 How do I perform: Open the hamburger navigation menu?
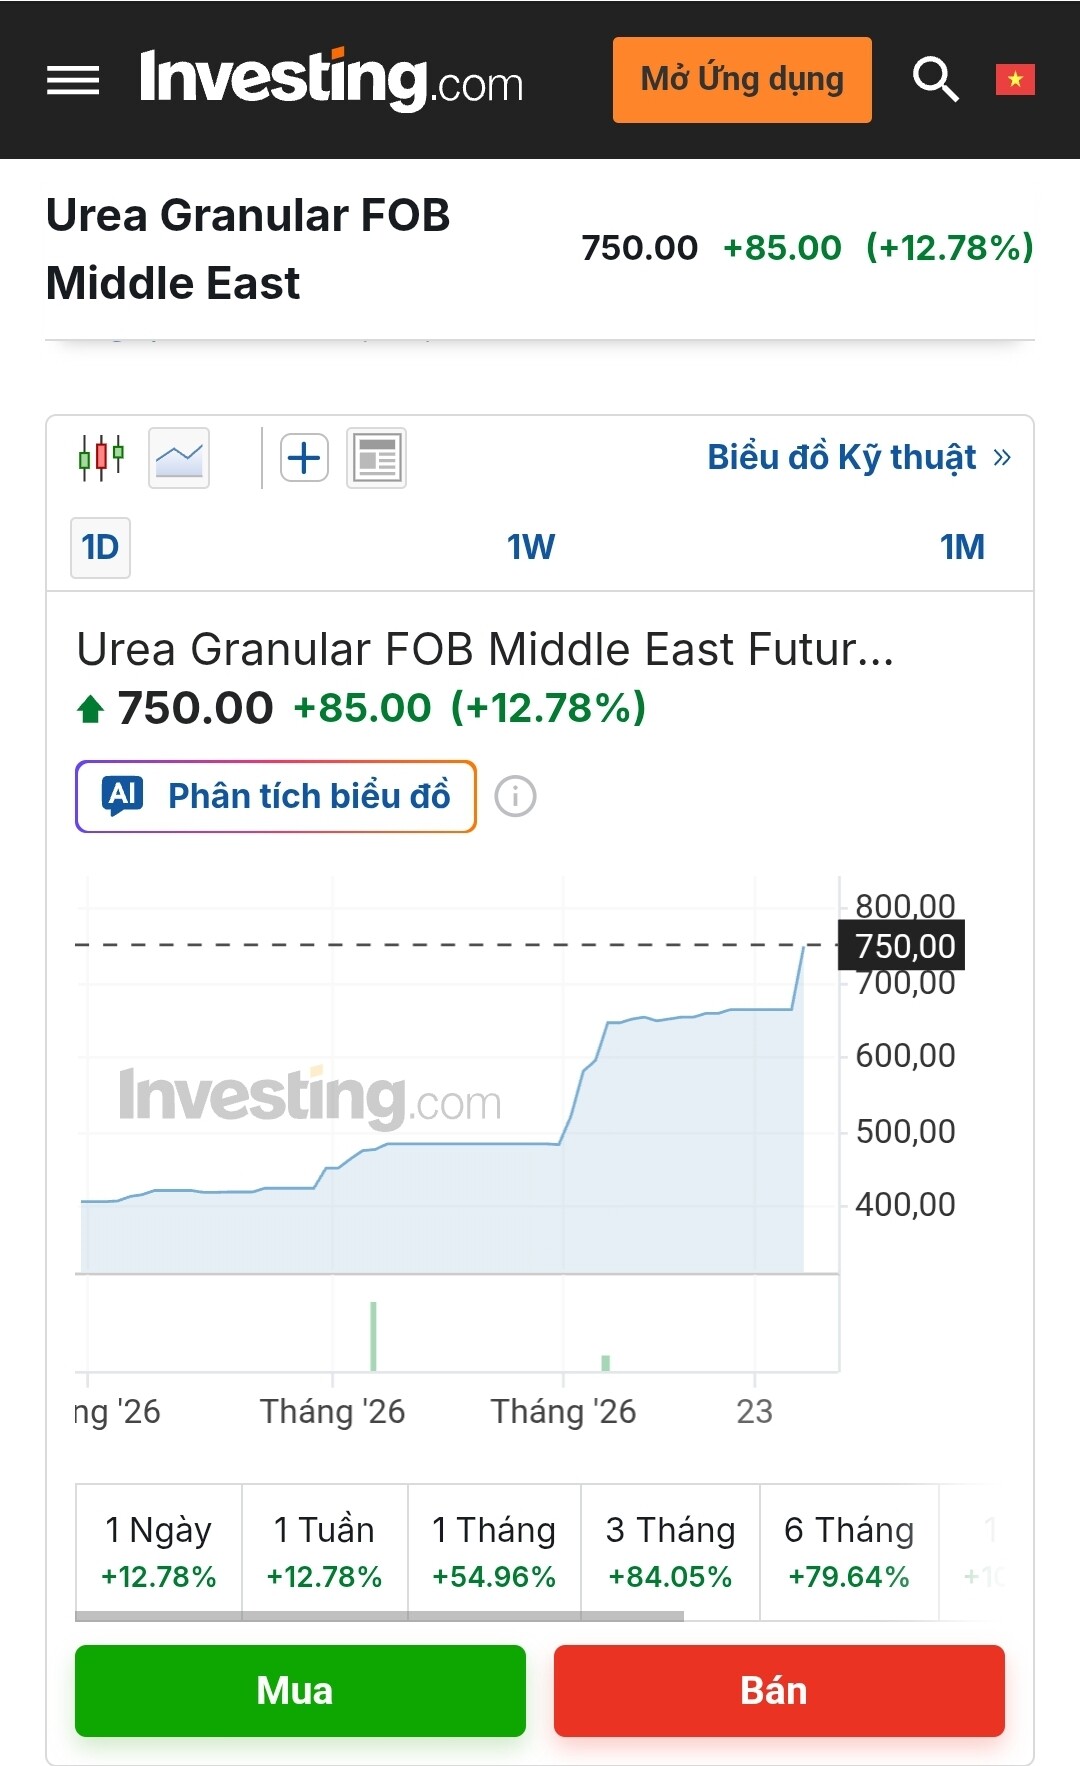(x=73, y=80)
